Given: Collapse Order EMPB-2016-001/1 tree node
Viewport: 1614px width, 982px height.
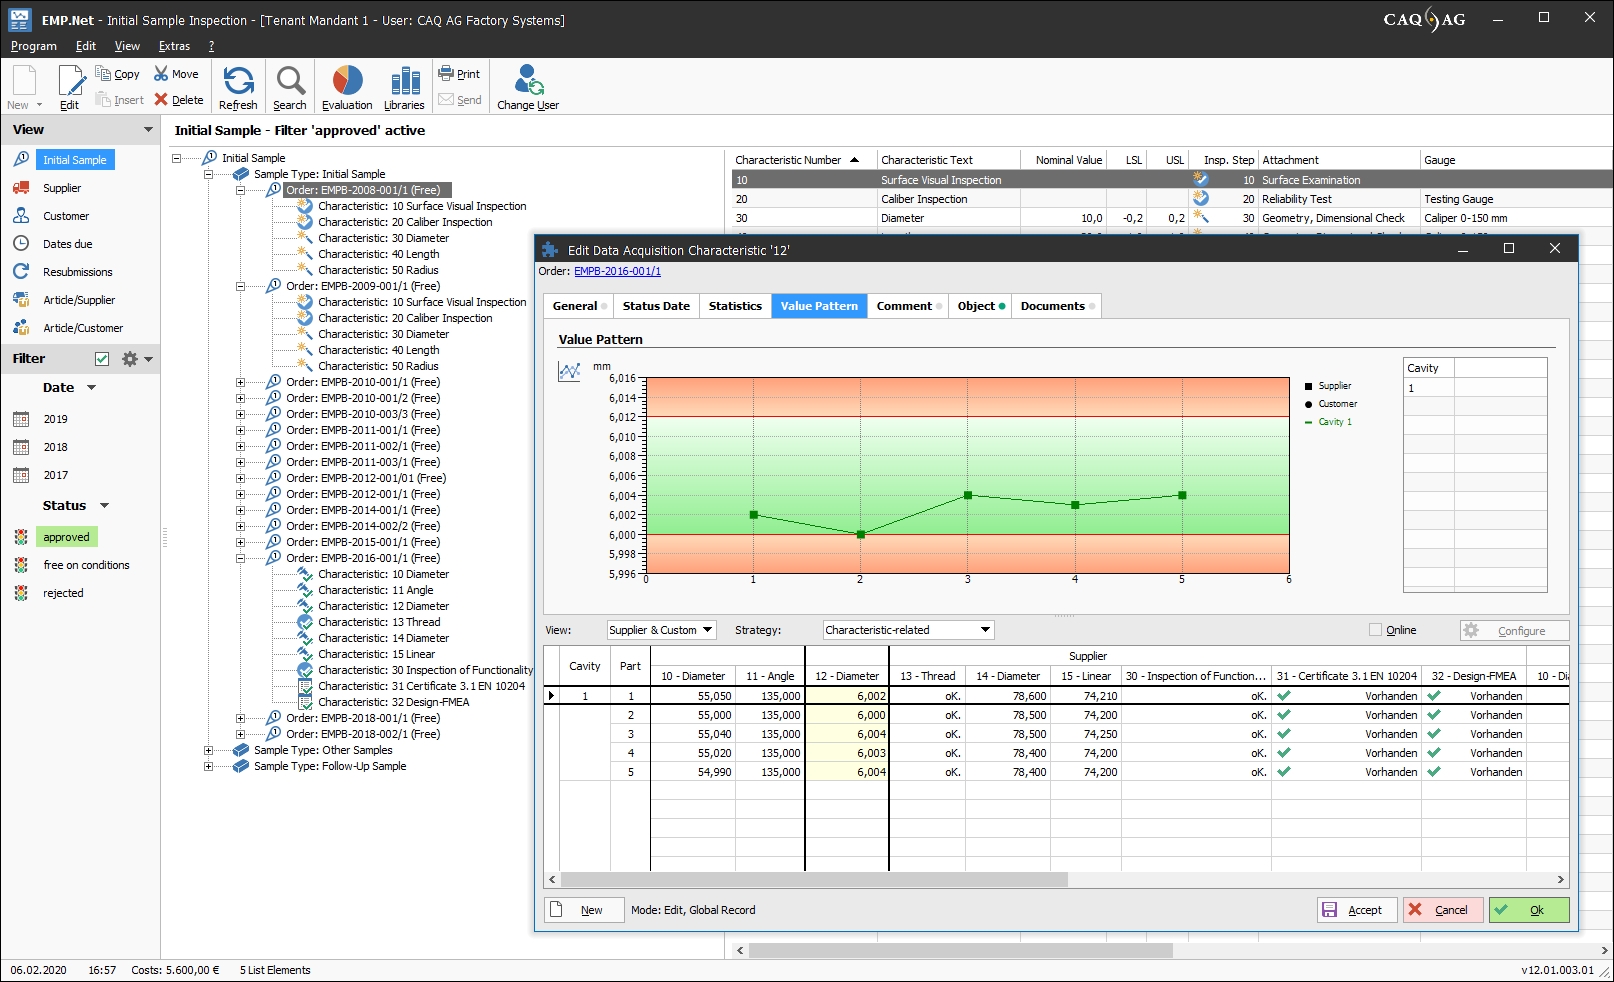Looking at the screenshot, I should point(240,558).
